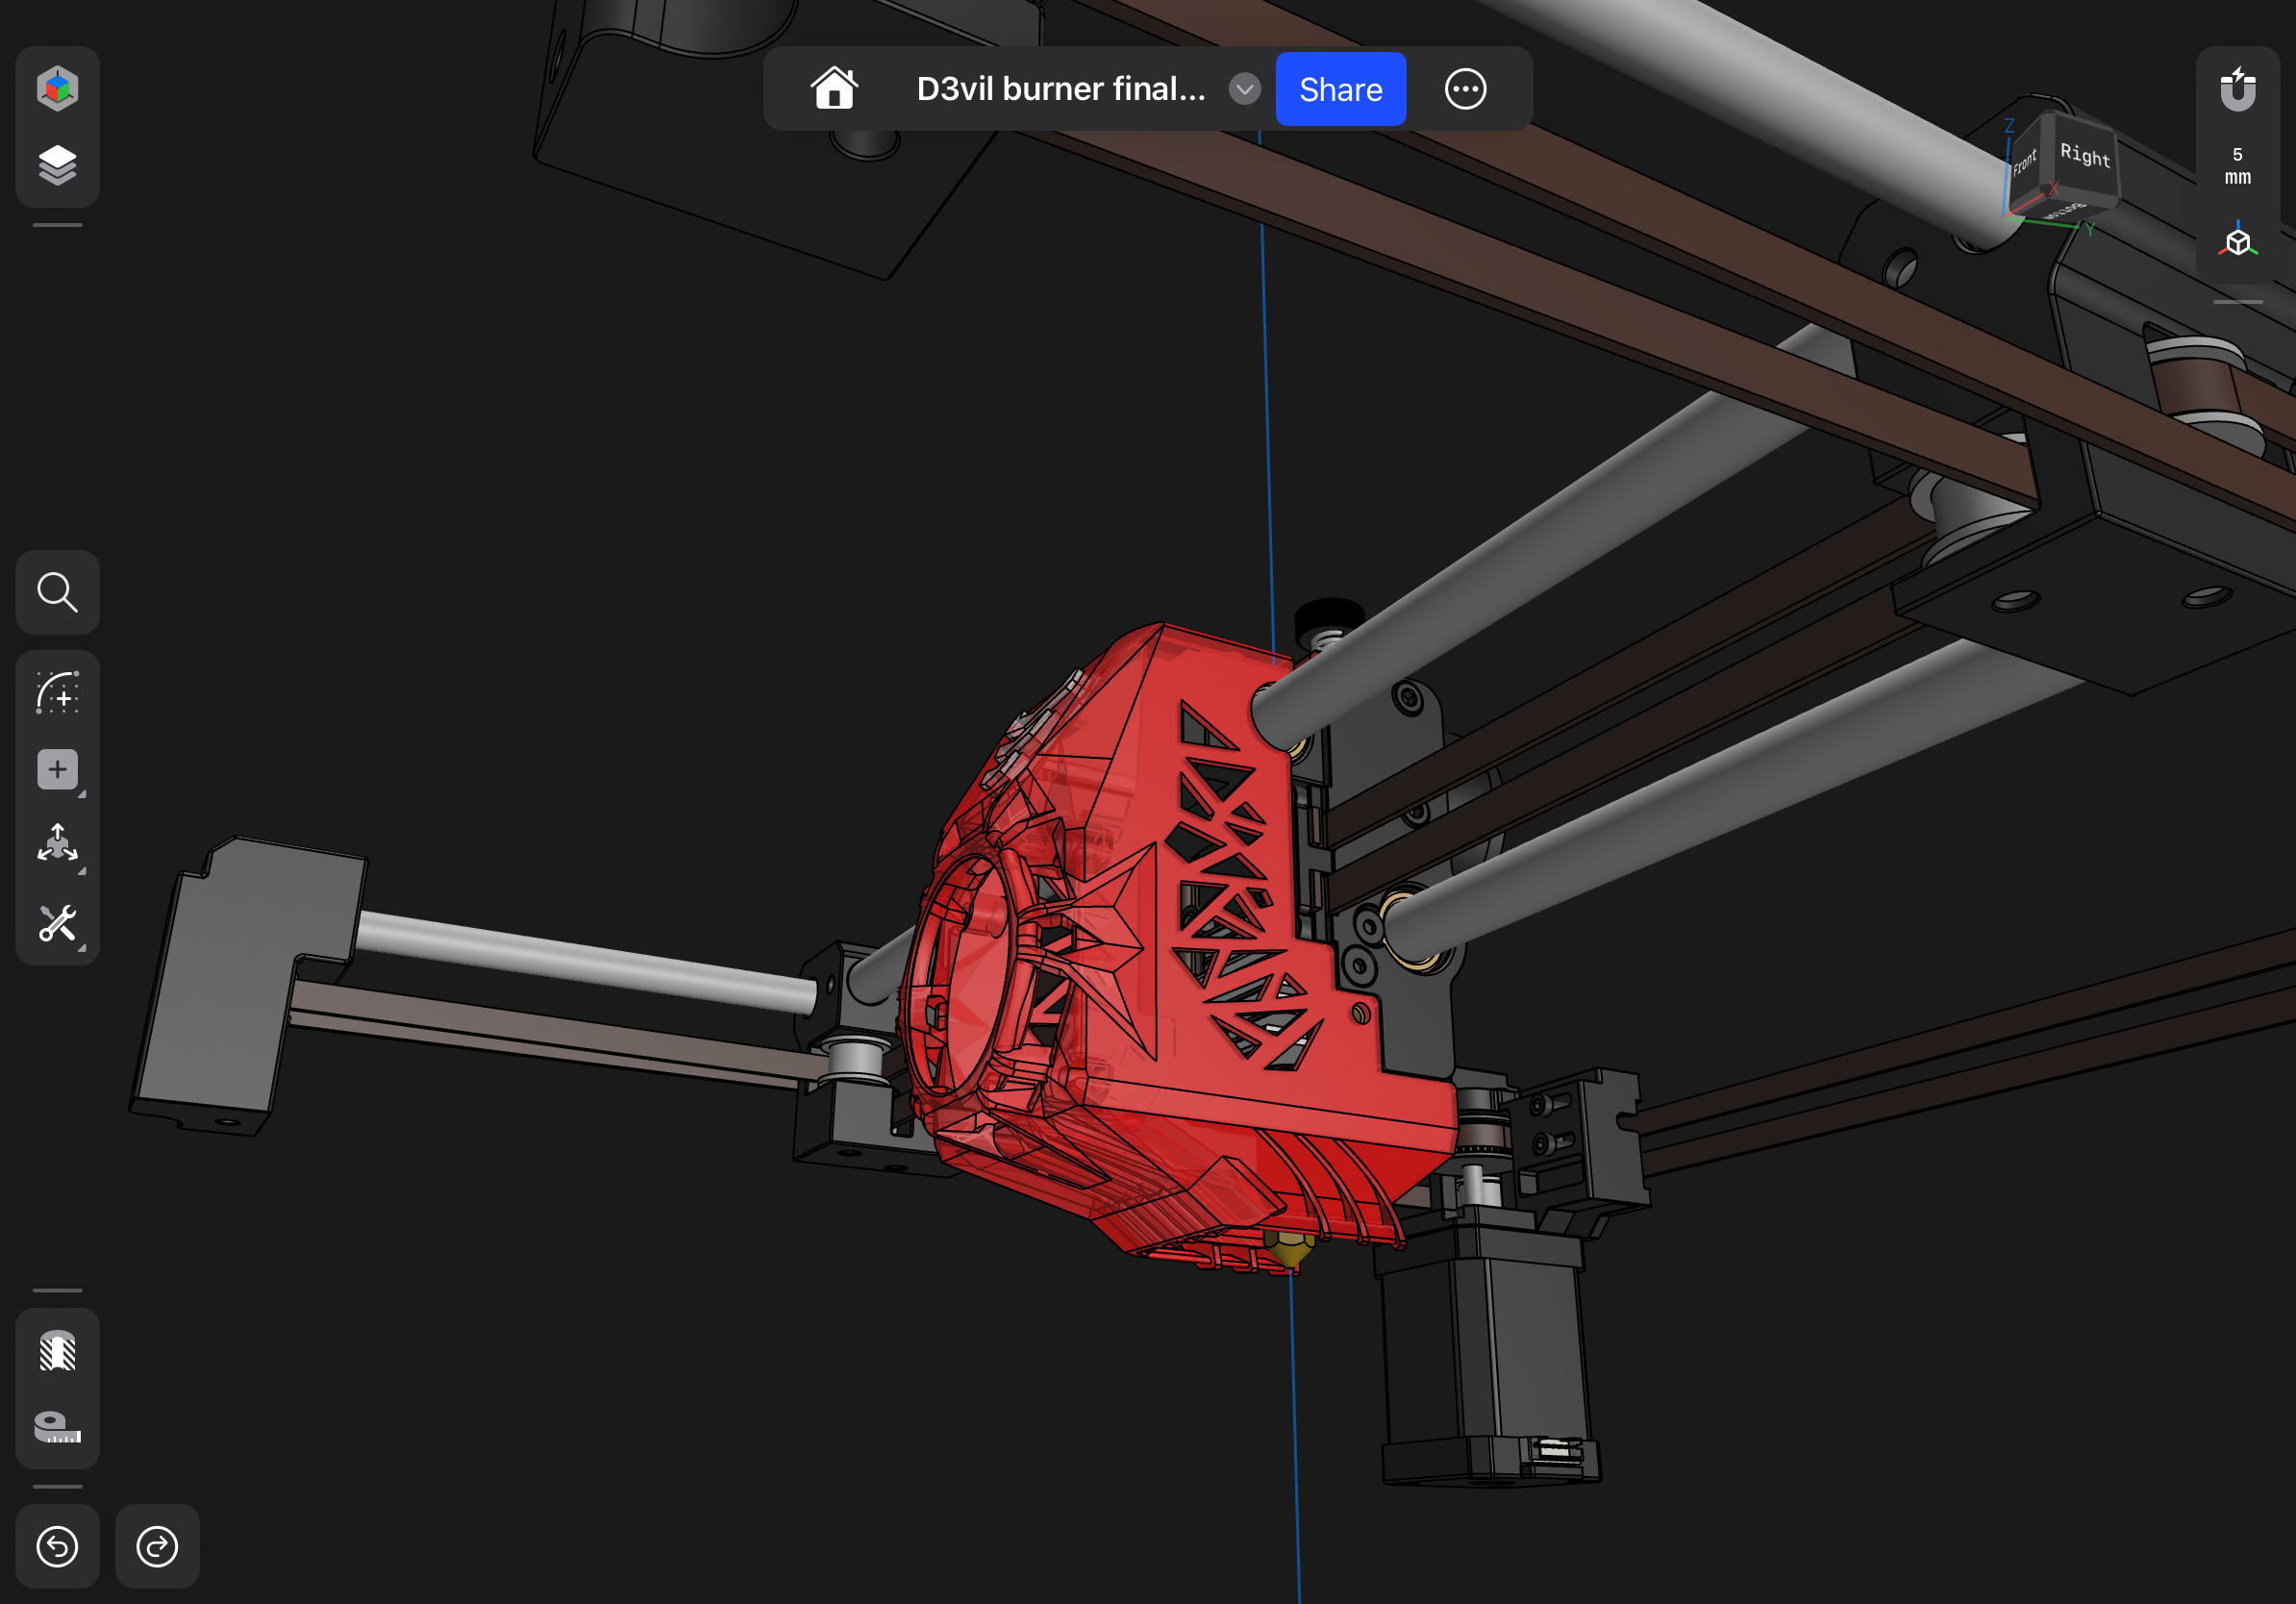Select Right face on orientation cube
The width and height of the screenshot is (2296, 1604).
pyautogui.click(x=2084, y=157)
